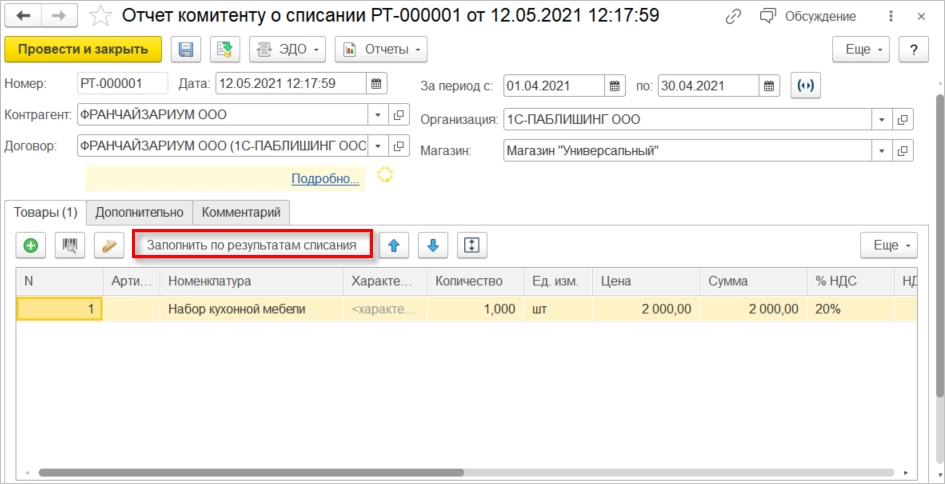
Task: Open calendar for period end date 30.04.2021
Action: coord(768,86)
